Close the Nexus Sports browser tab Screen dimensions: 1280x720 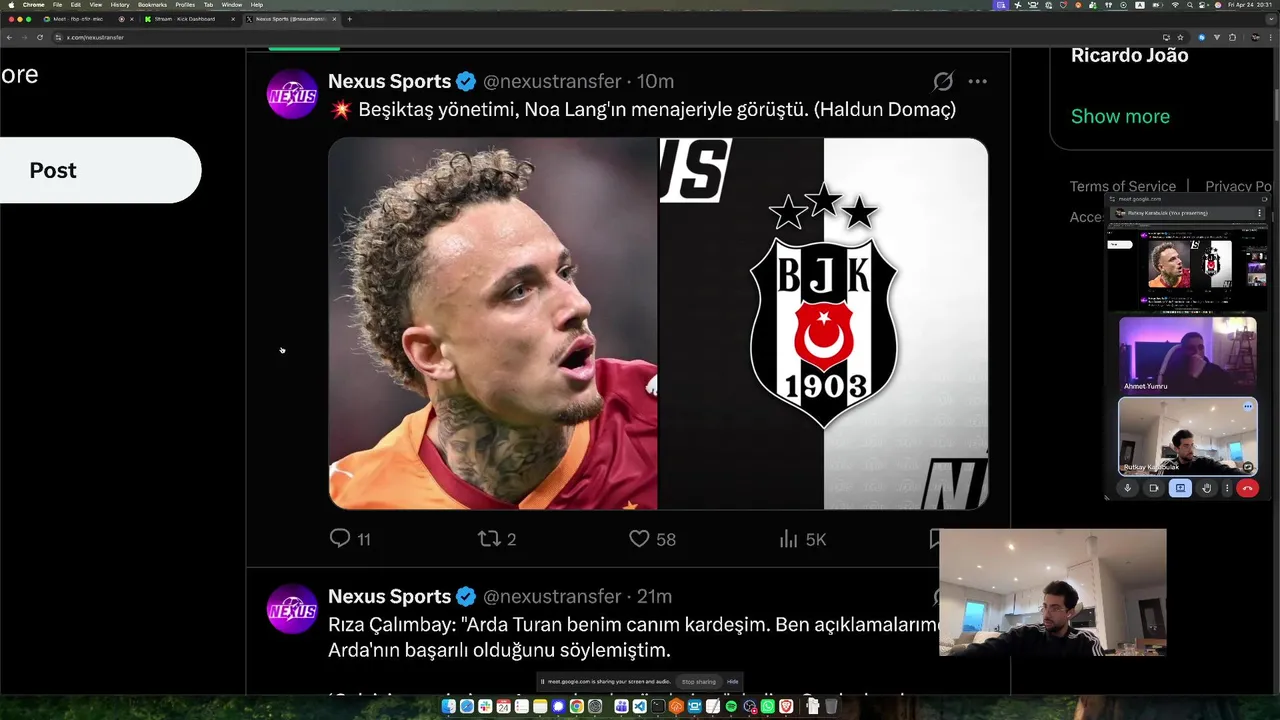pos(334,19)
